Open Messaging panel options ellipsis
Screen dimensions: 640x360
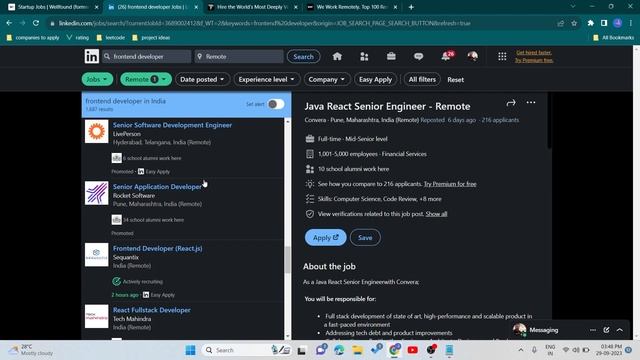[x=593, y=330]
